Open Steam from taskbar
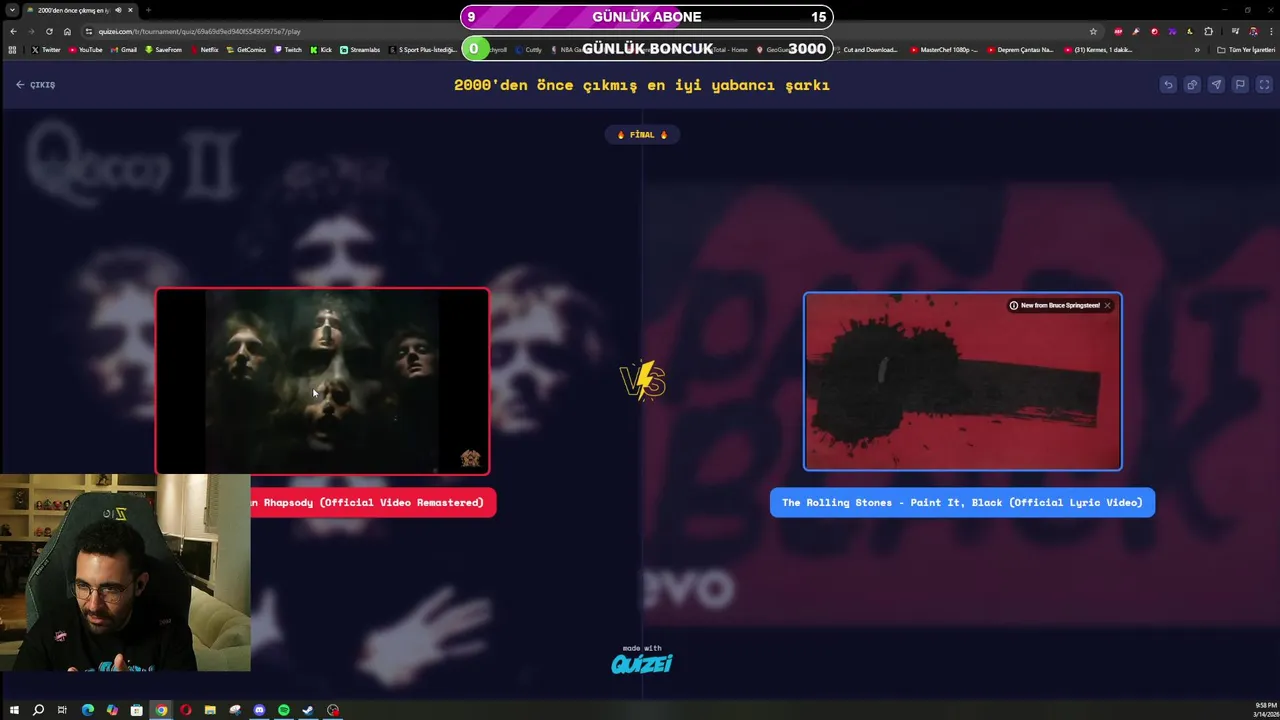1280x720 pixels. [x=308, y=710]
